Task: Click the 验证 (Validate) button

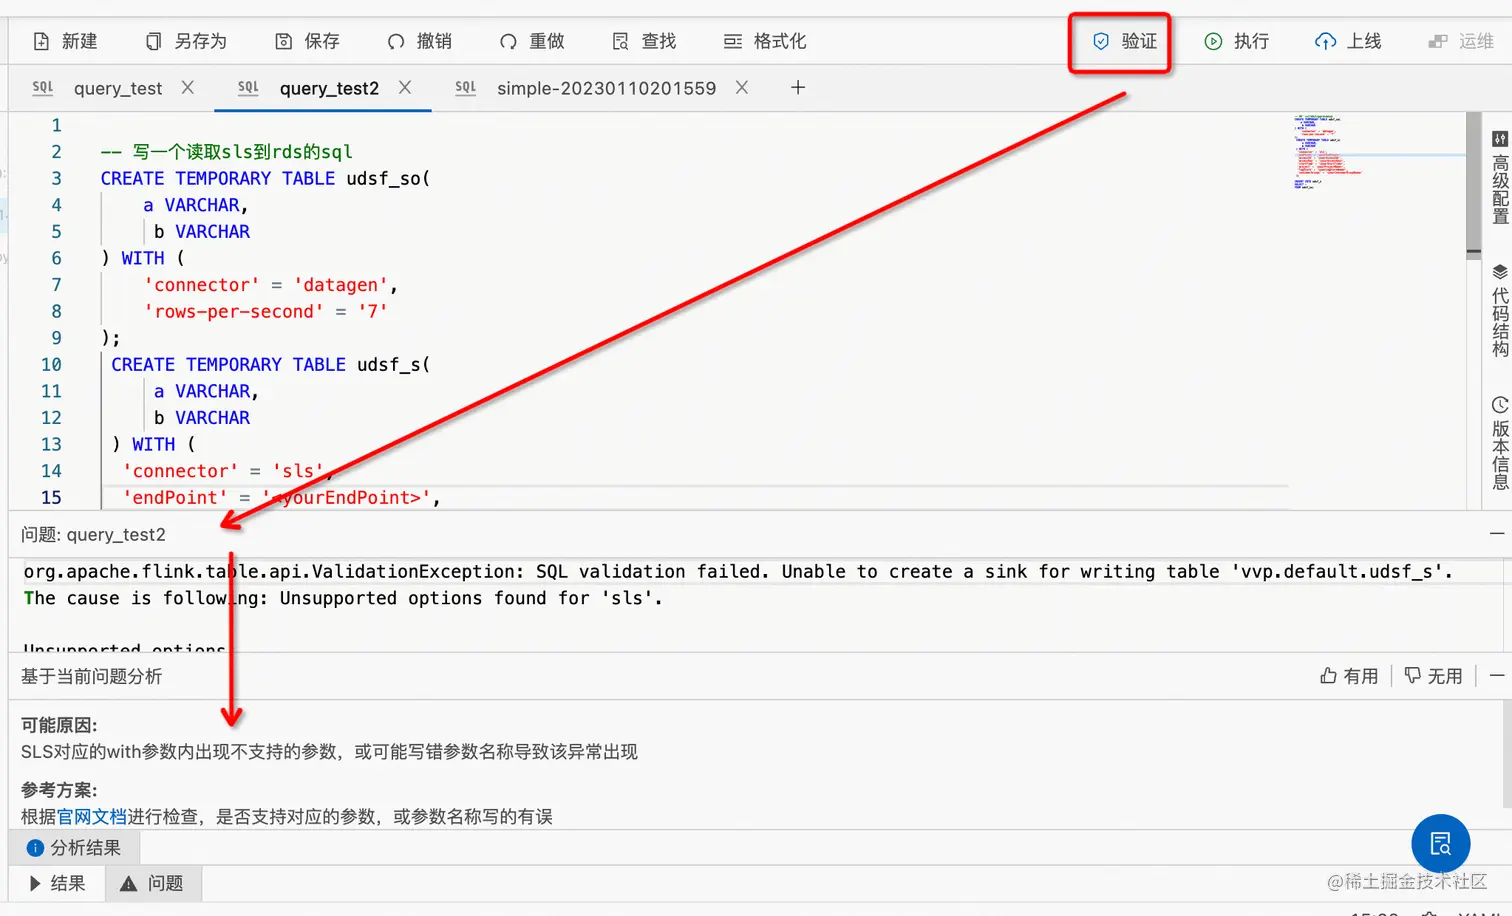Action: (1124, 41)
